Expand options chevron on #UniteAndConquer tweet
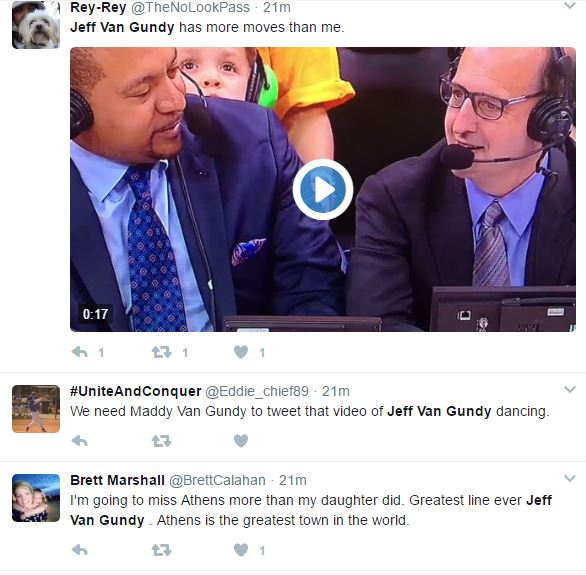 570,390
